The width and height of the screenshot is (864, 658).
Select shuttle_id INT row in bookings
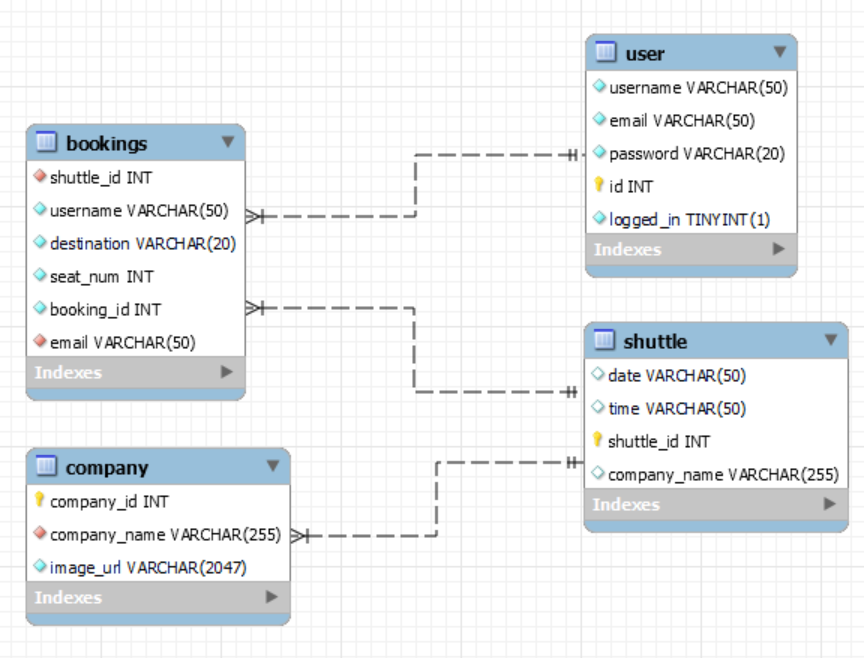(136, 177)
